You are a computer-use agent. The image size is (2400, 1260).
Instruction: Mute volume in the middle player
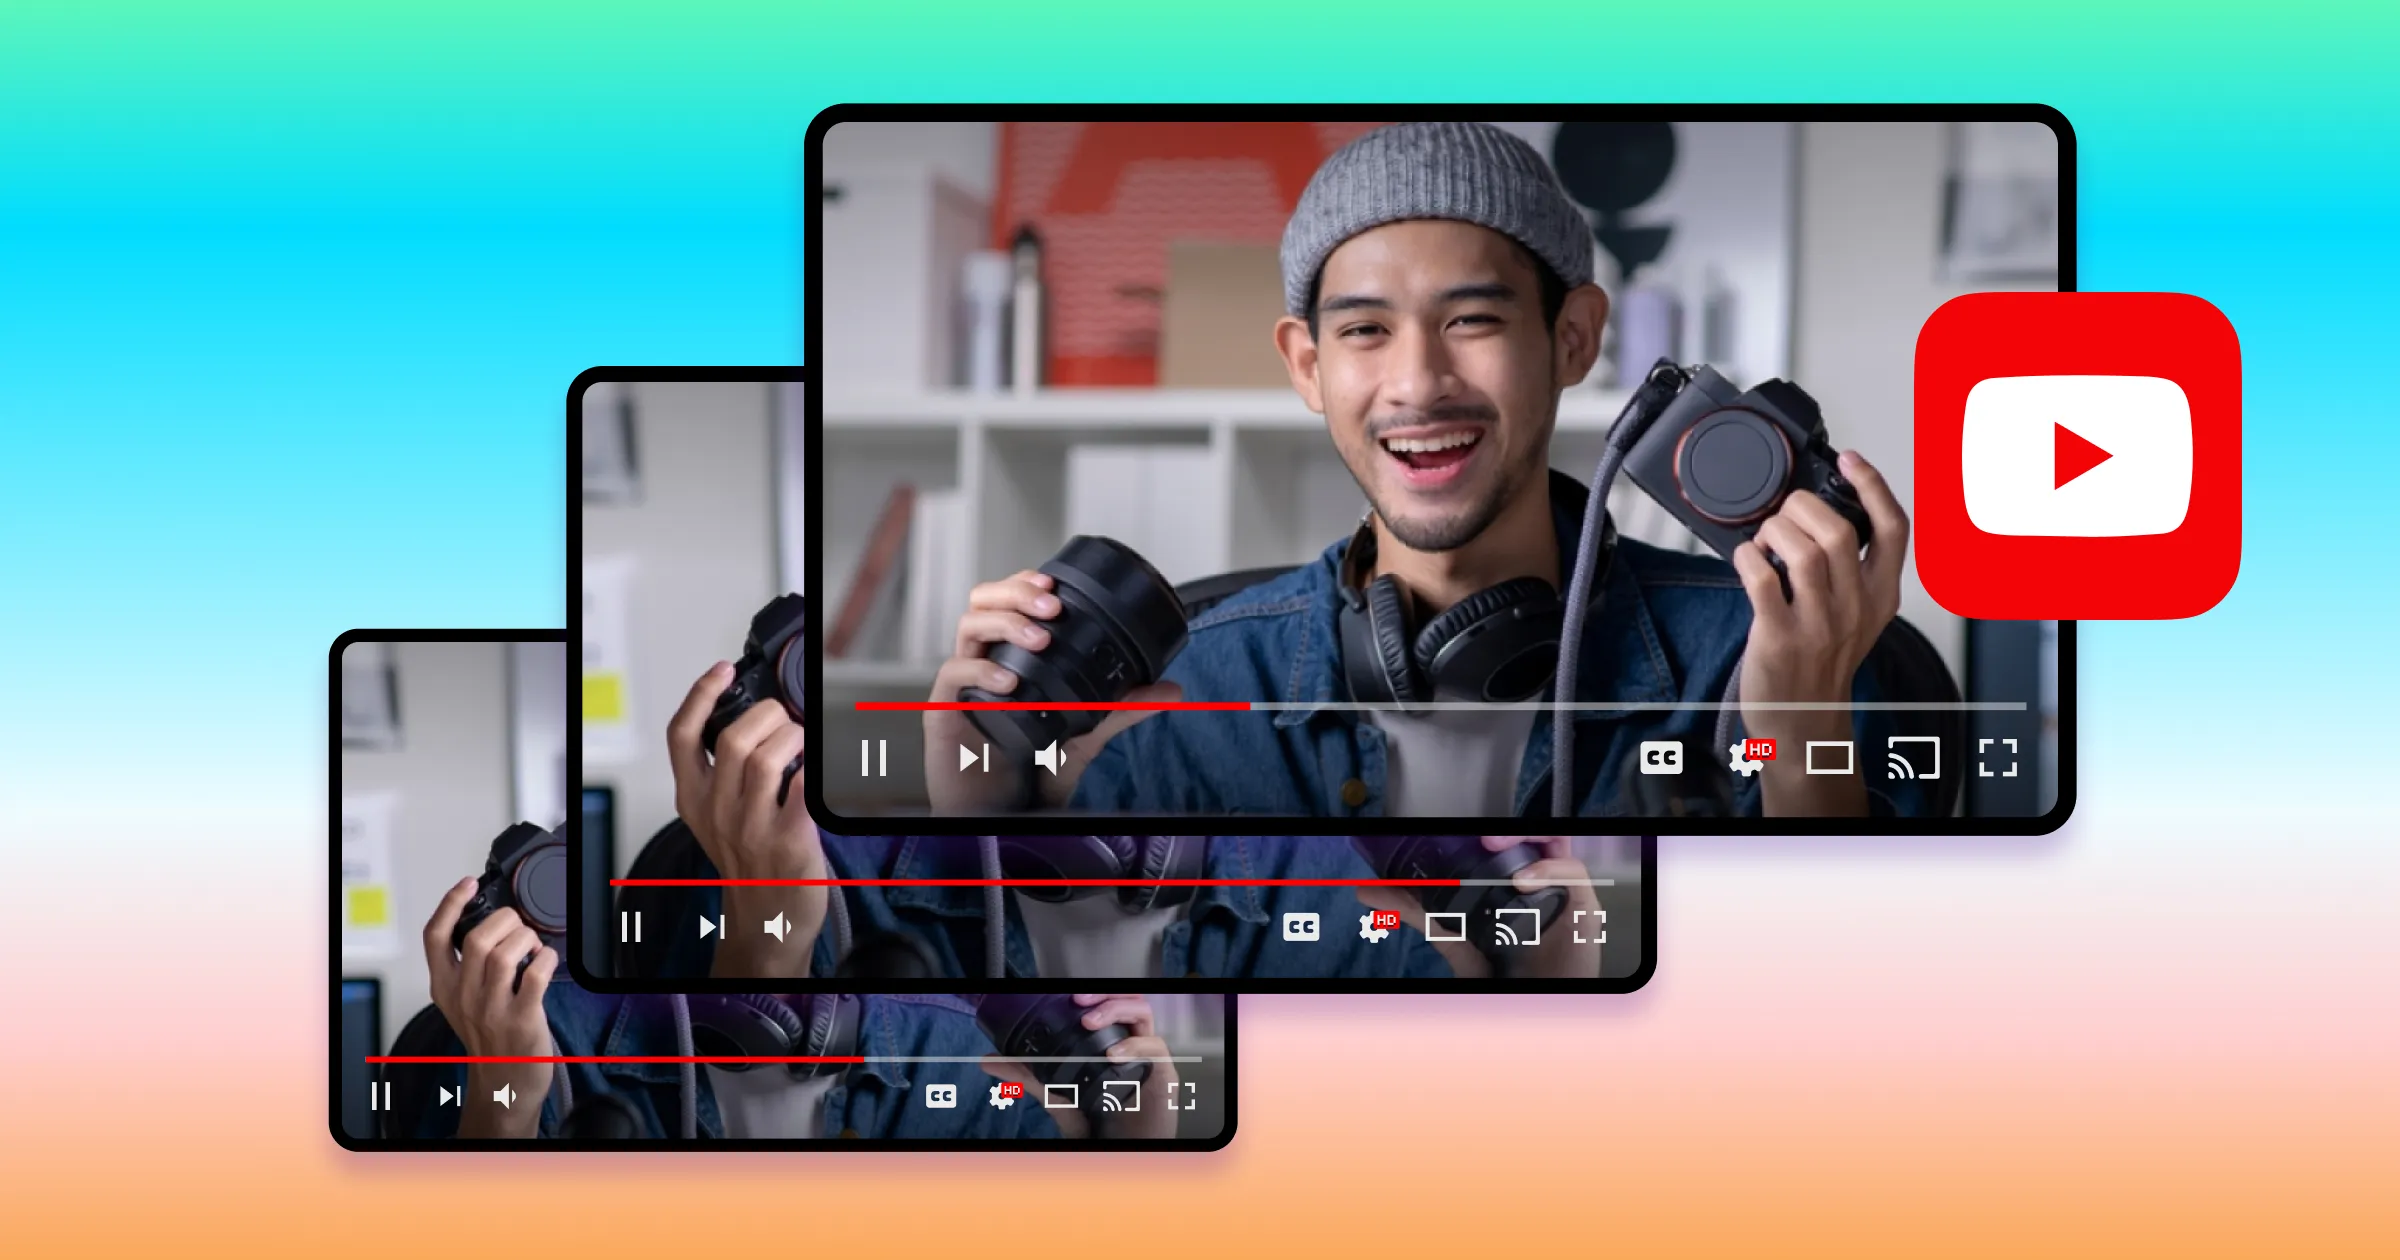[x=778, y=927]
